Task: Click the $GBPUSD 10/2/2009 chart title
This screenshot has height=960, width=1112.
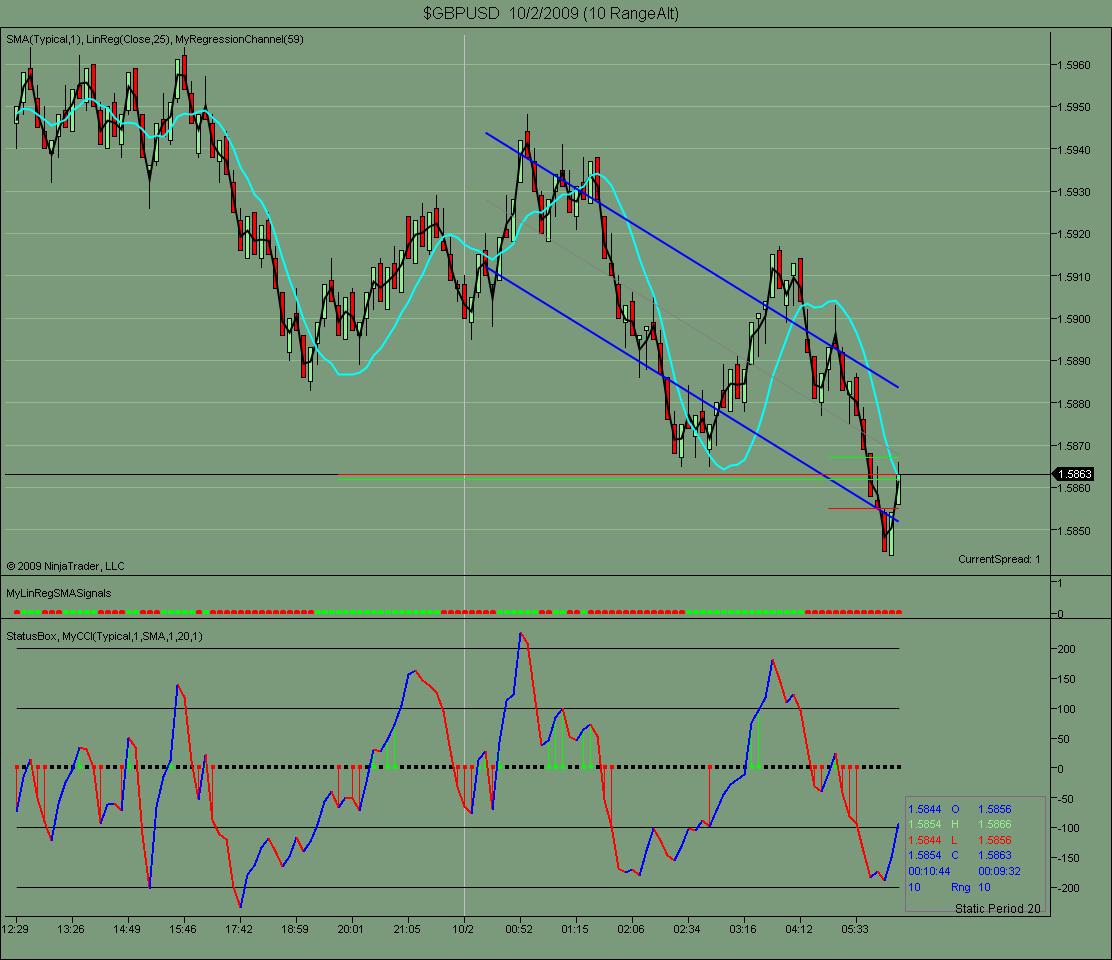Action: 556,13
